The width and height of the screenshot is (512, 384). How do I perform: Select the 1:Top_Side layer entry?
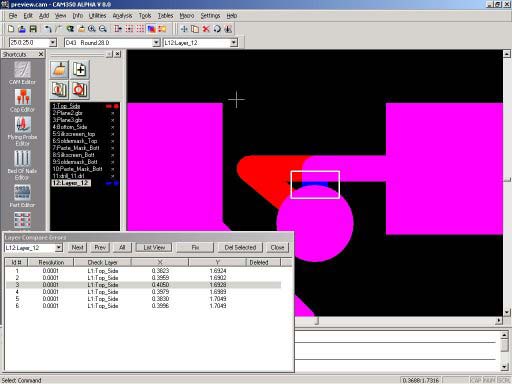pyautogui.click(x=66, y=106)
